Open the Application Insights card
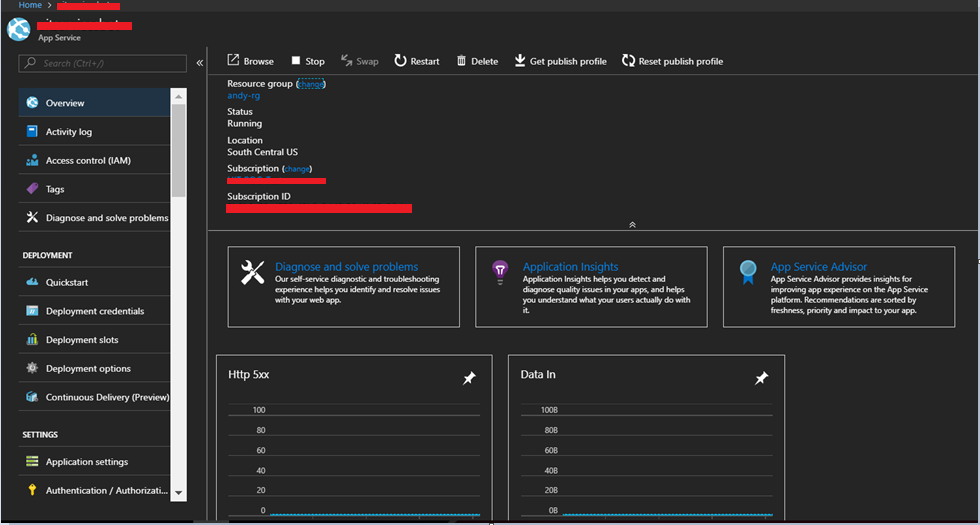 tap(591, 286)
